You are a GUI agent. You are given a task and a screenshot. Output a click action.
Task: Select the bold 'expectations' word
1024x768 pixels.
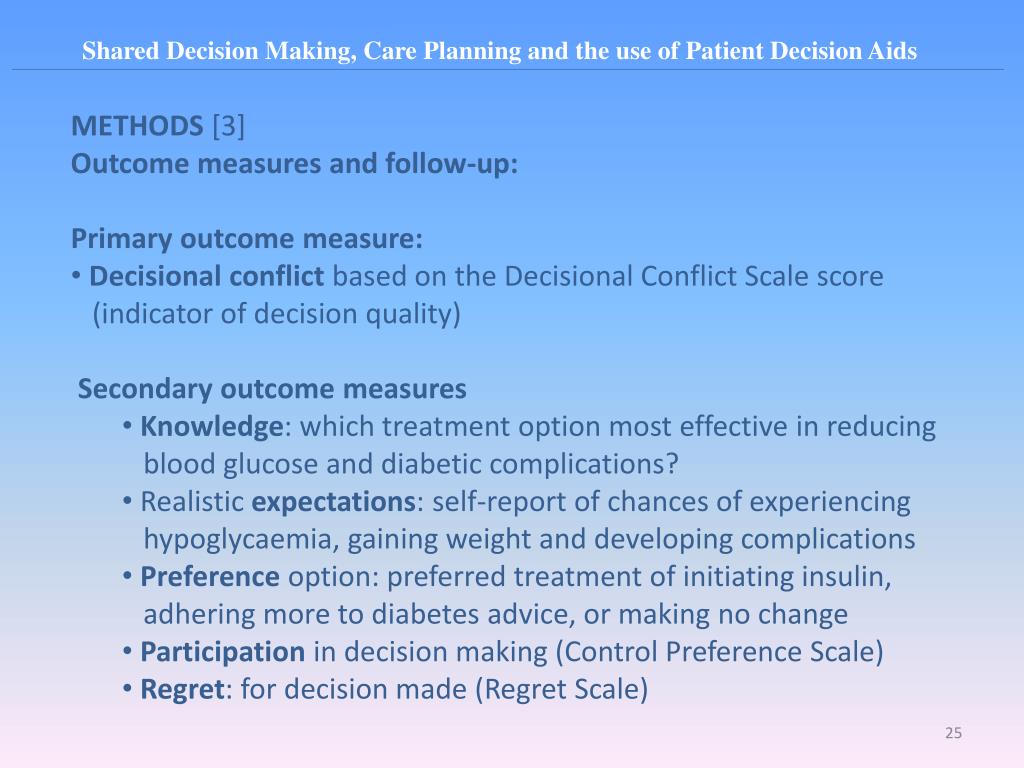tap(334, 502)
